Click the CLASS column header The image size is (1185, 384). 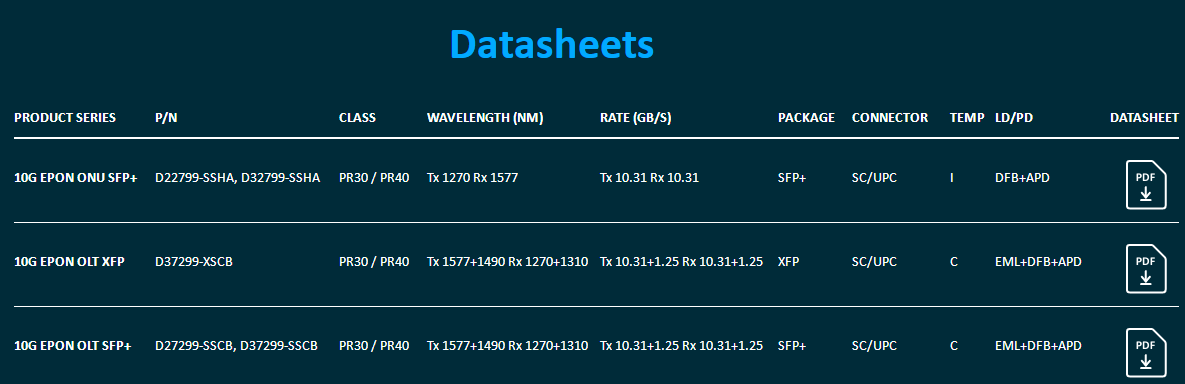point(357,118)
